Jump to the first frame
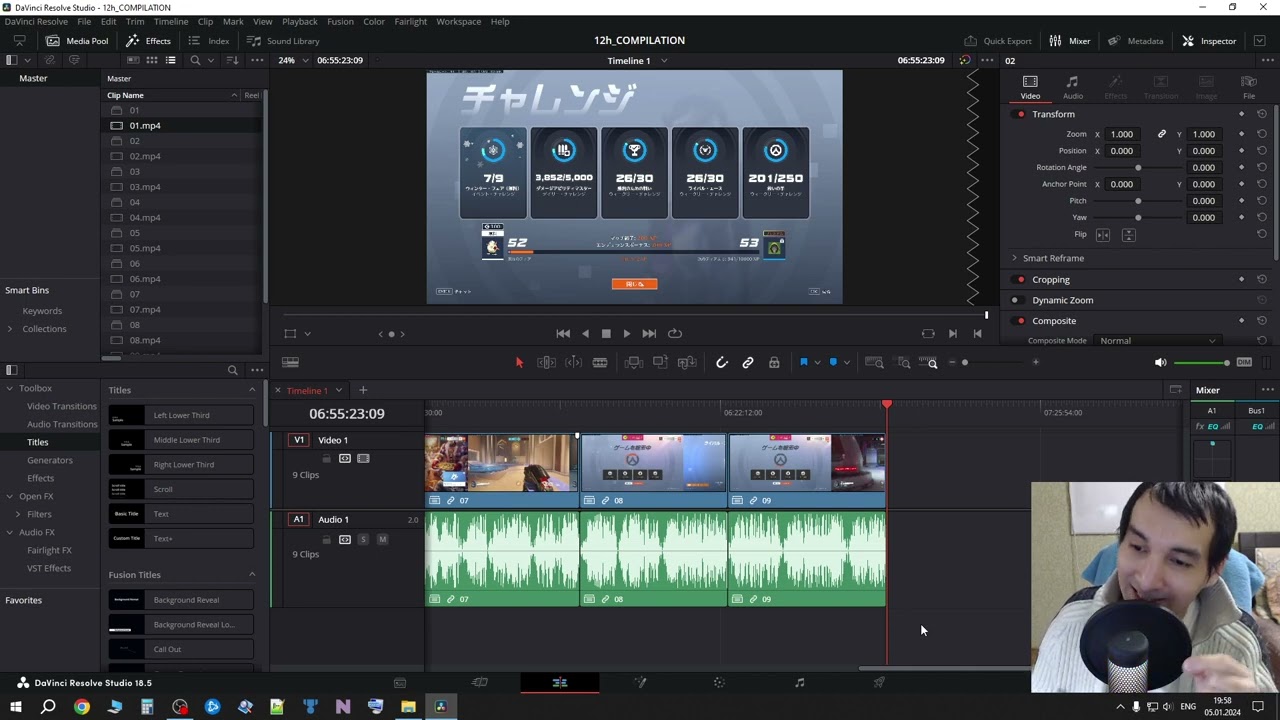This screenshot has width=1280, height=720. point(563,334)
